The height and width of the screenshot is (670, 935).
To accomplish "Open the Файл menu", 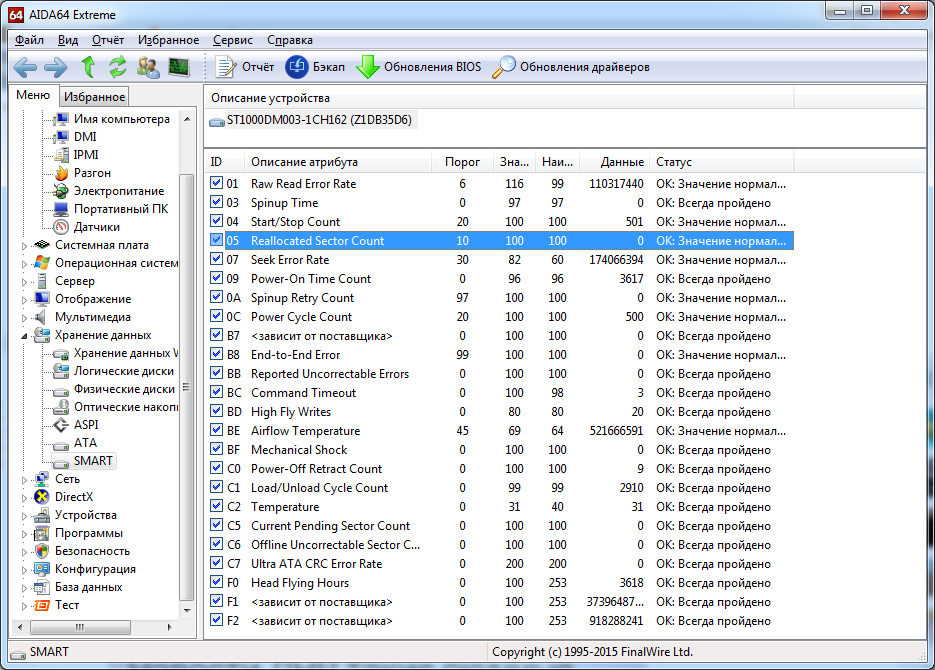I will pyautogui.click(x=29, y=40).
